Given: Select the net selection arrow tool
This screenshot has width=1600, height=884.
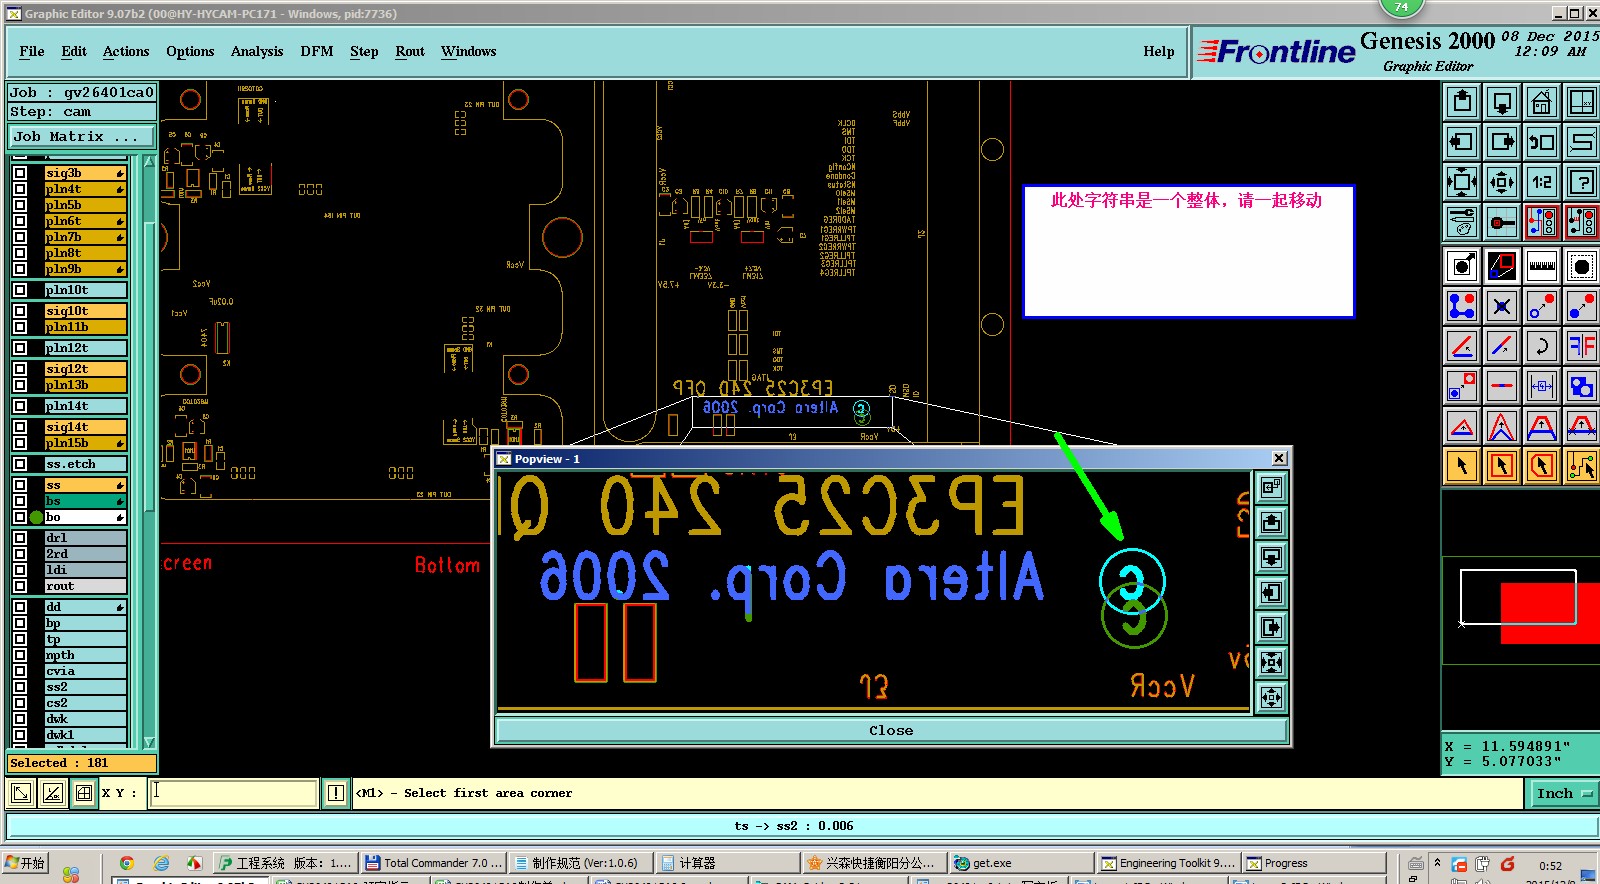Looking at the screenshot, I should 1582,466.
